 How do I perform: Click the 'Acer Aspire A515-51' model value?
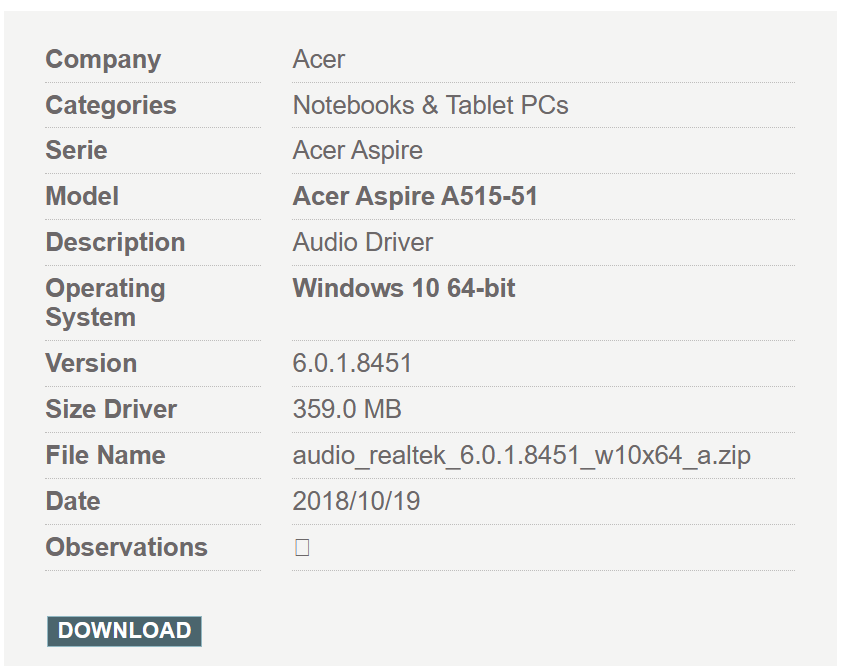pyautogui.click(x=415, y=197)
